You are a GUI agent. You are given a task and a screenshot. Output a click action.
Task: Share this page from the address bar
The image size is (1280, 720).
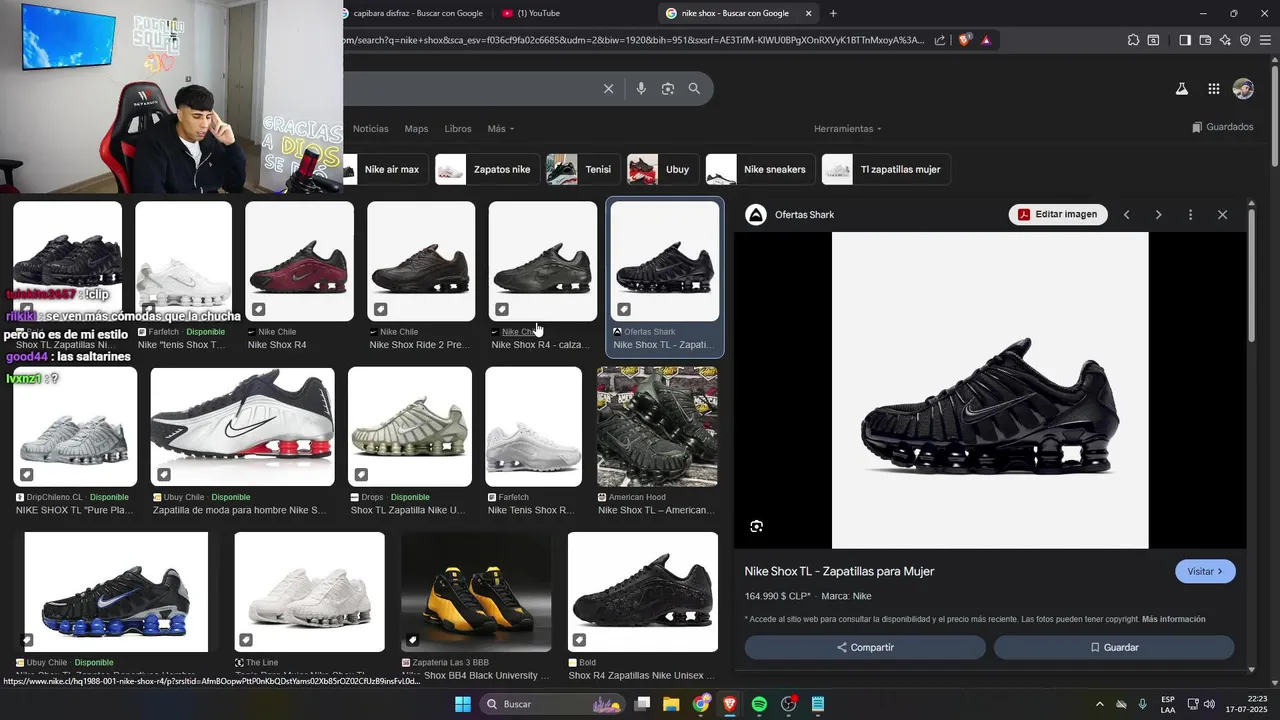[940, 40]
